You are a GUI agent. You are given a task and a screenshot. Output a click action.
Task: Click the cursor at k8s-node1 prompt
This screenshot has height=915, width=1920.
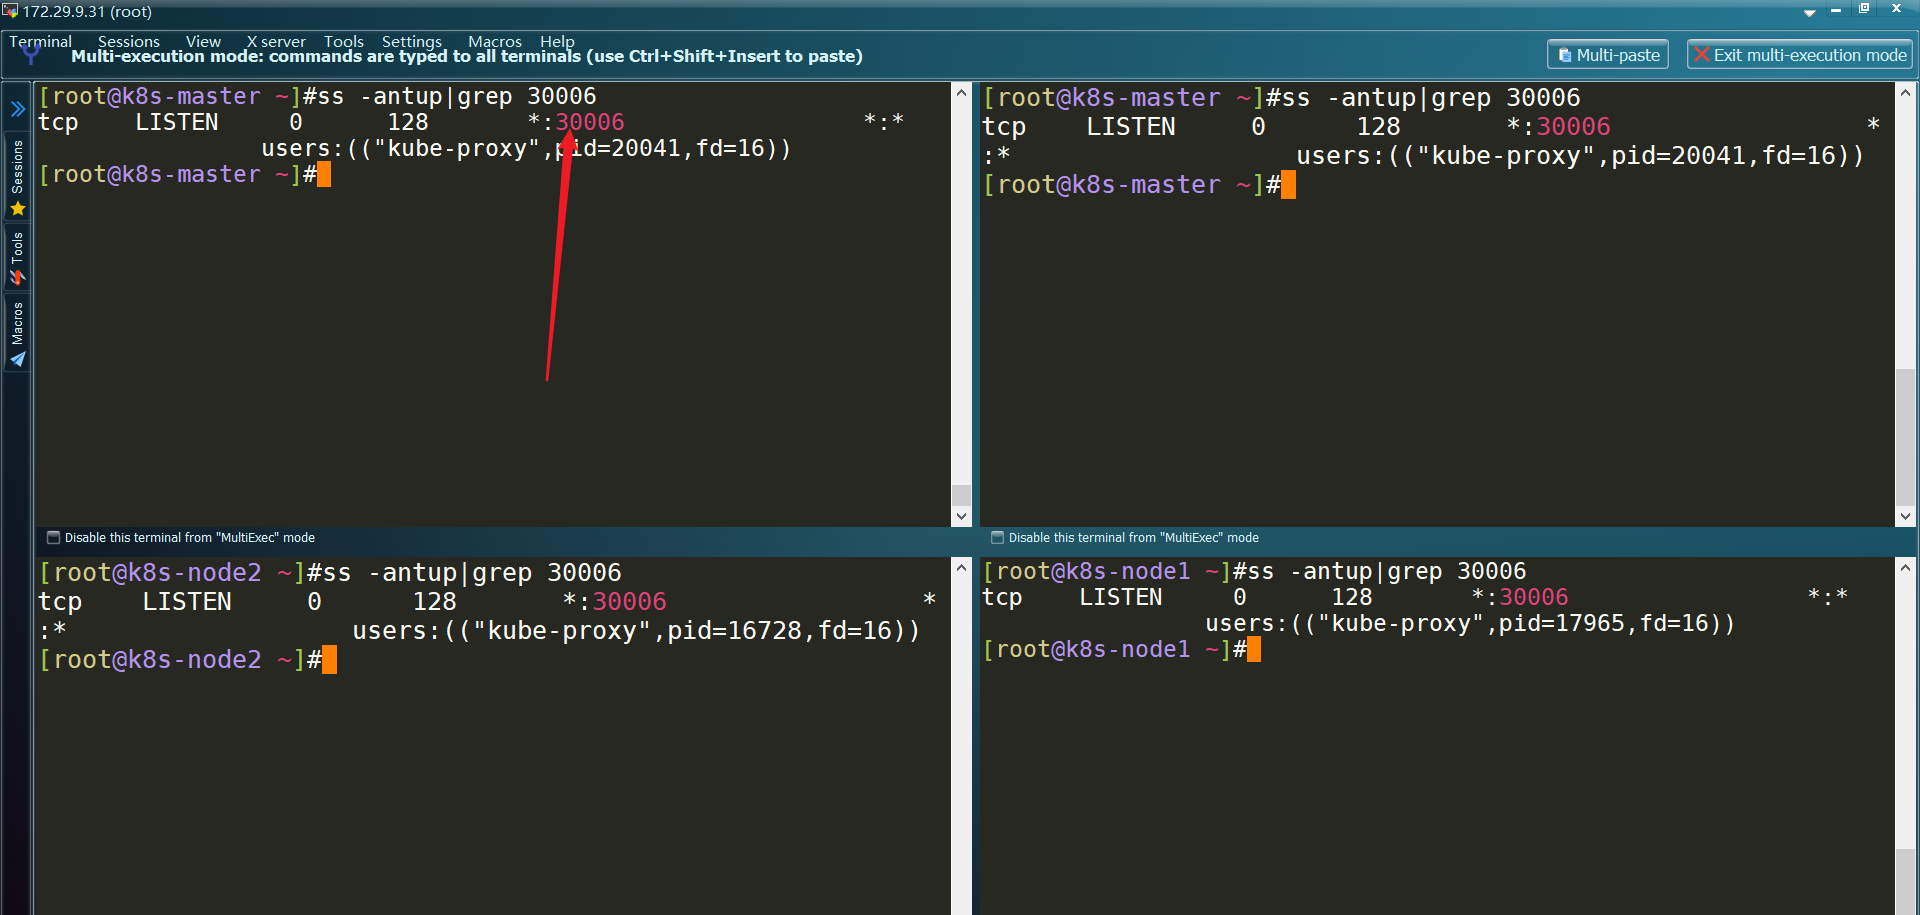[x=1254, y=650]
